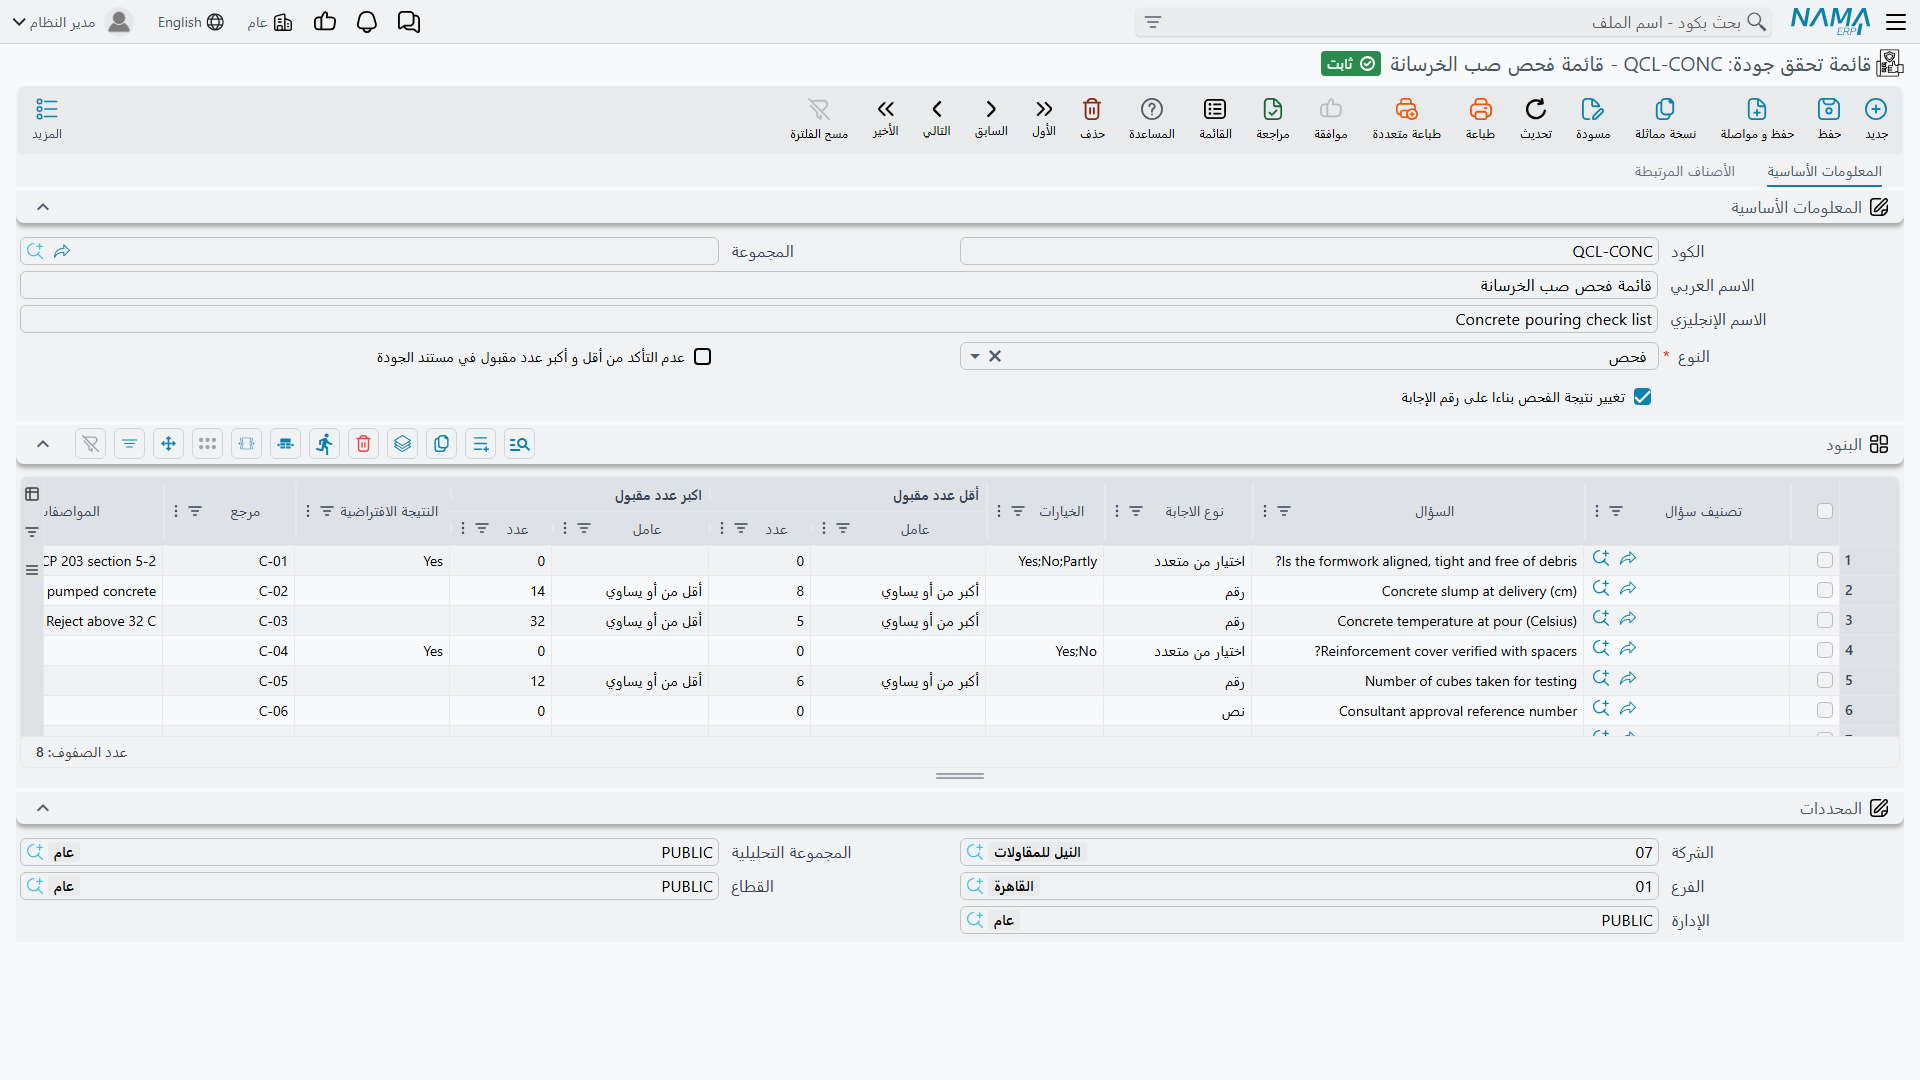Go to التالي (next) record
Viewport: 1920px width, 1080px height.
click(x=937, y=109)
